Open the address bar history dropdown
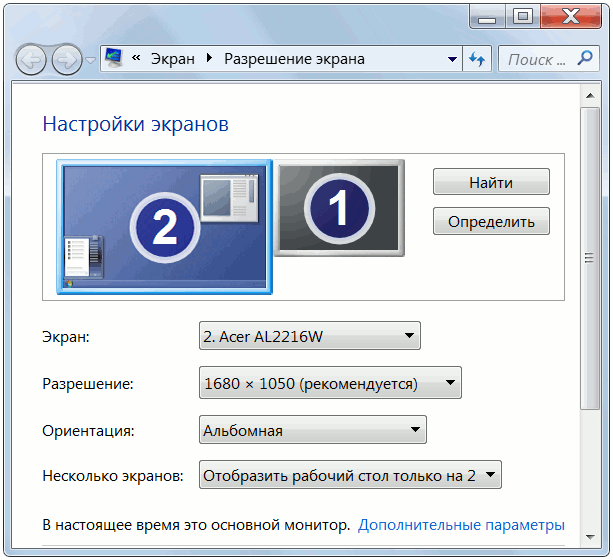The width and height of the screenshot is (613, 560). (x=452, y=59)
